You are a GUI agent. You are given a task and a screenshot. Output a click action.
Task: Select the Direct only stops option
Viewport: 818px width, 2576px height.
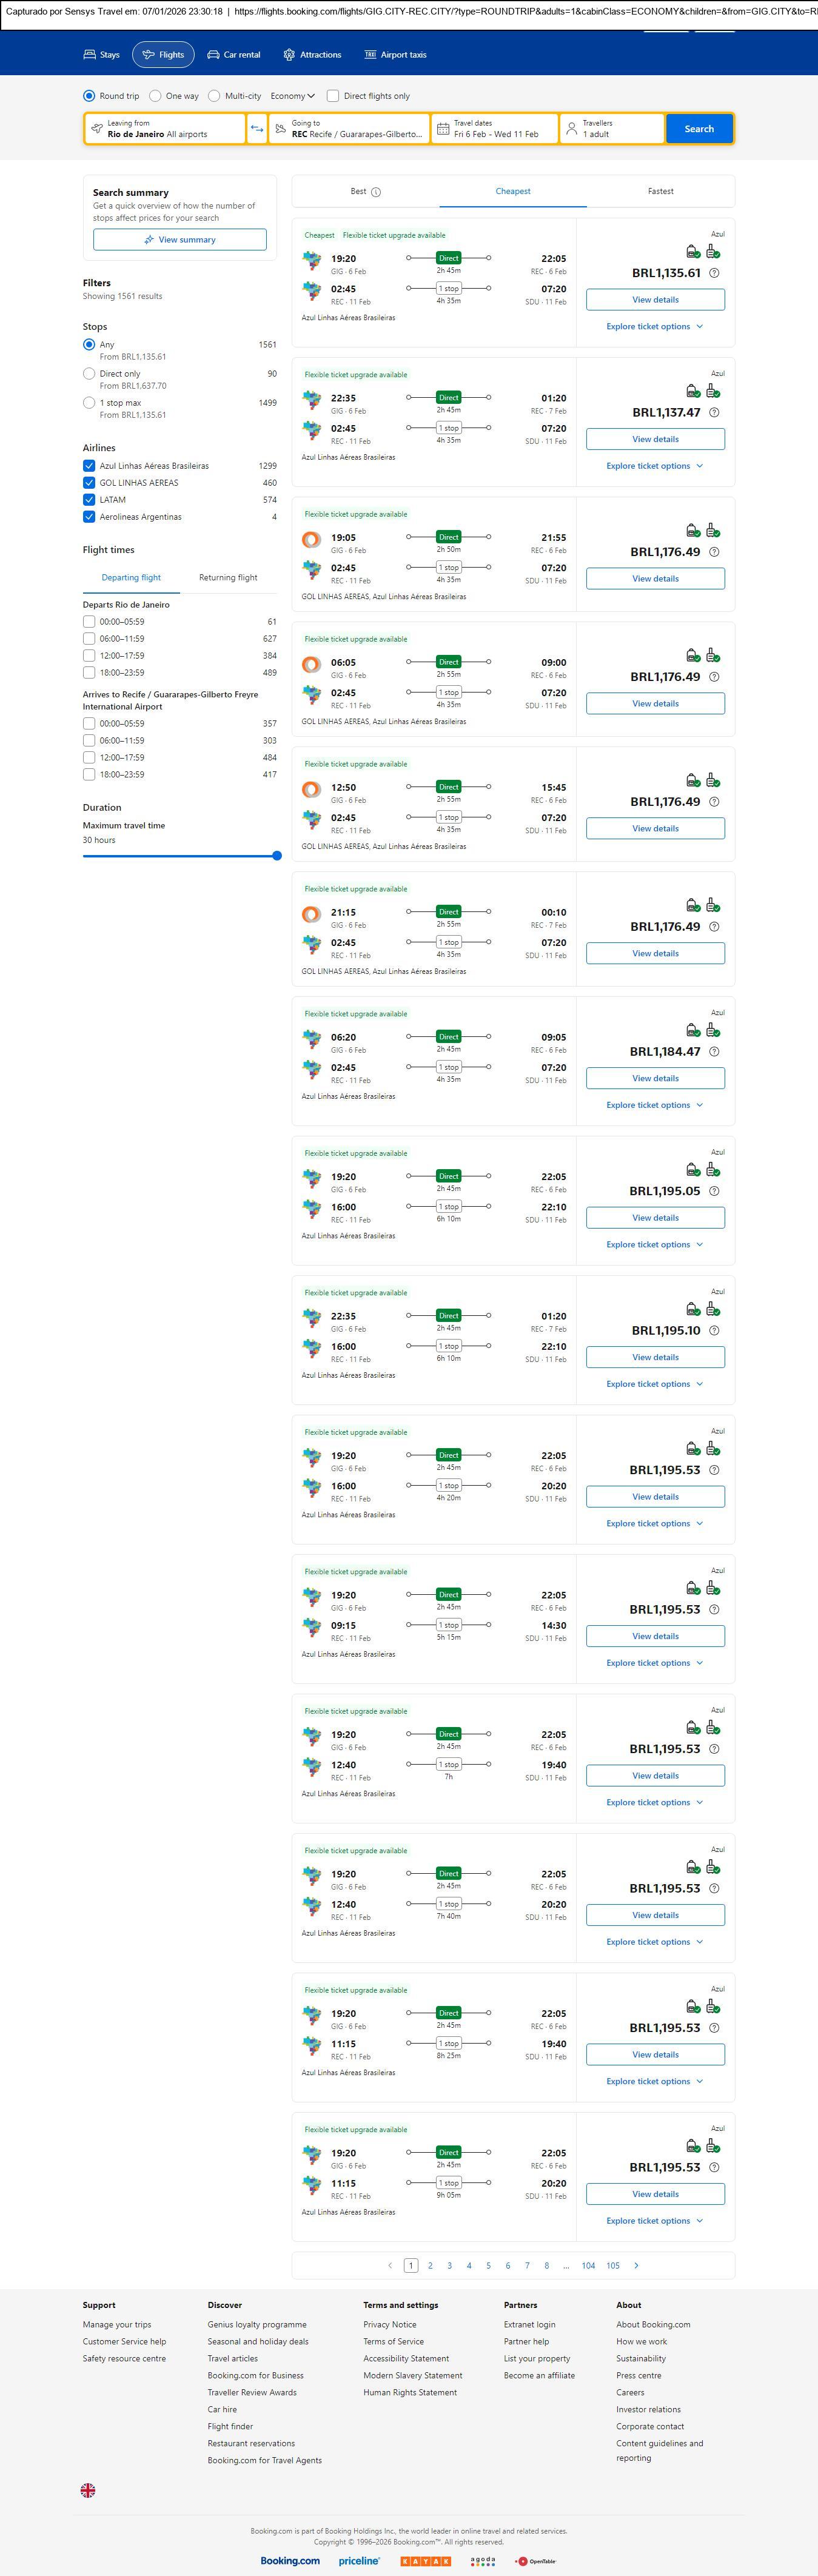89,374
